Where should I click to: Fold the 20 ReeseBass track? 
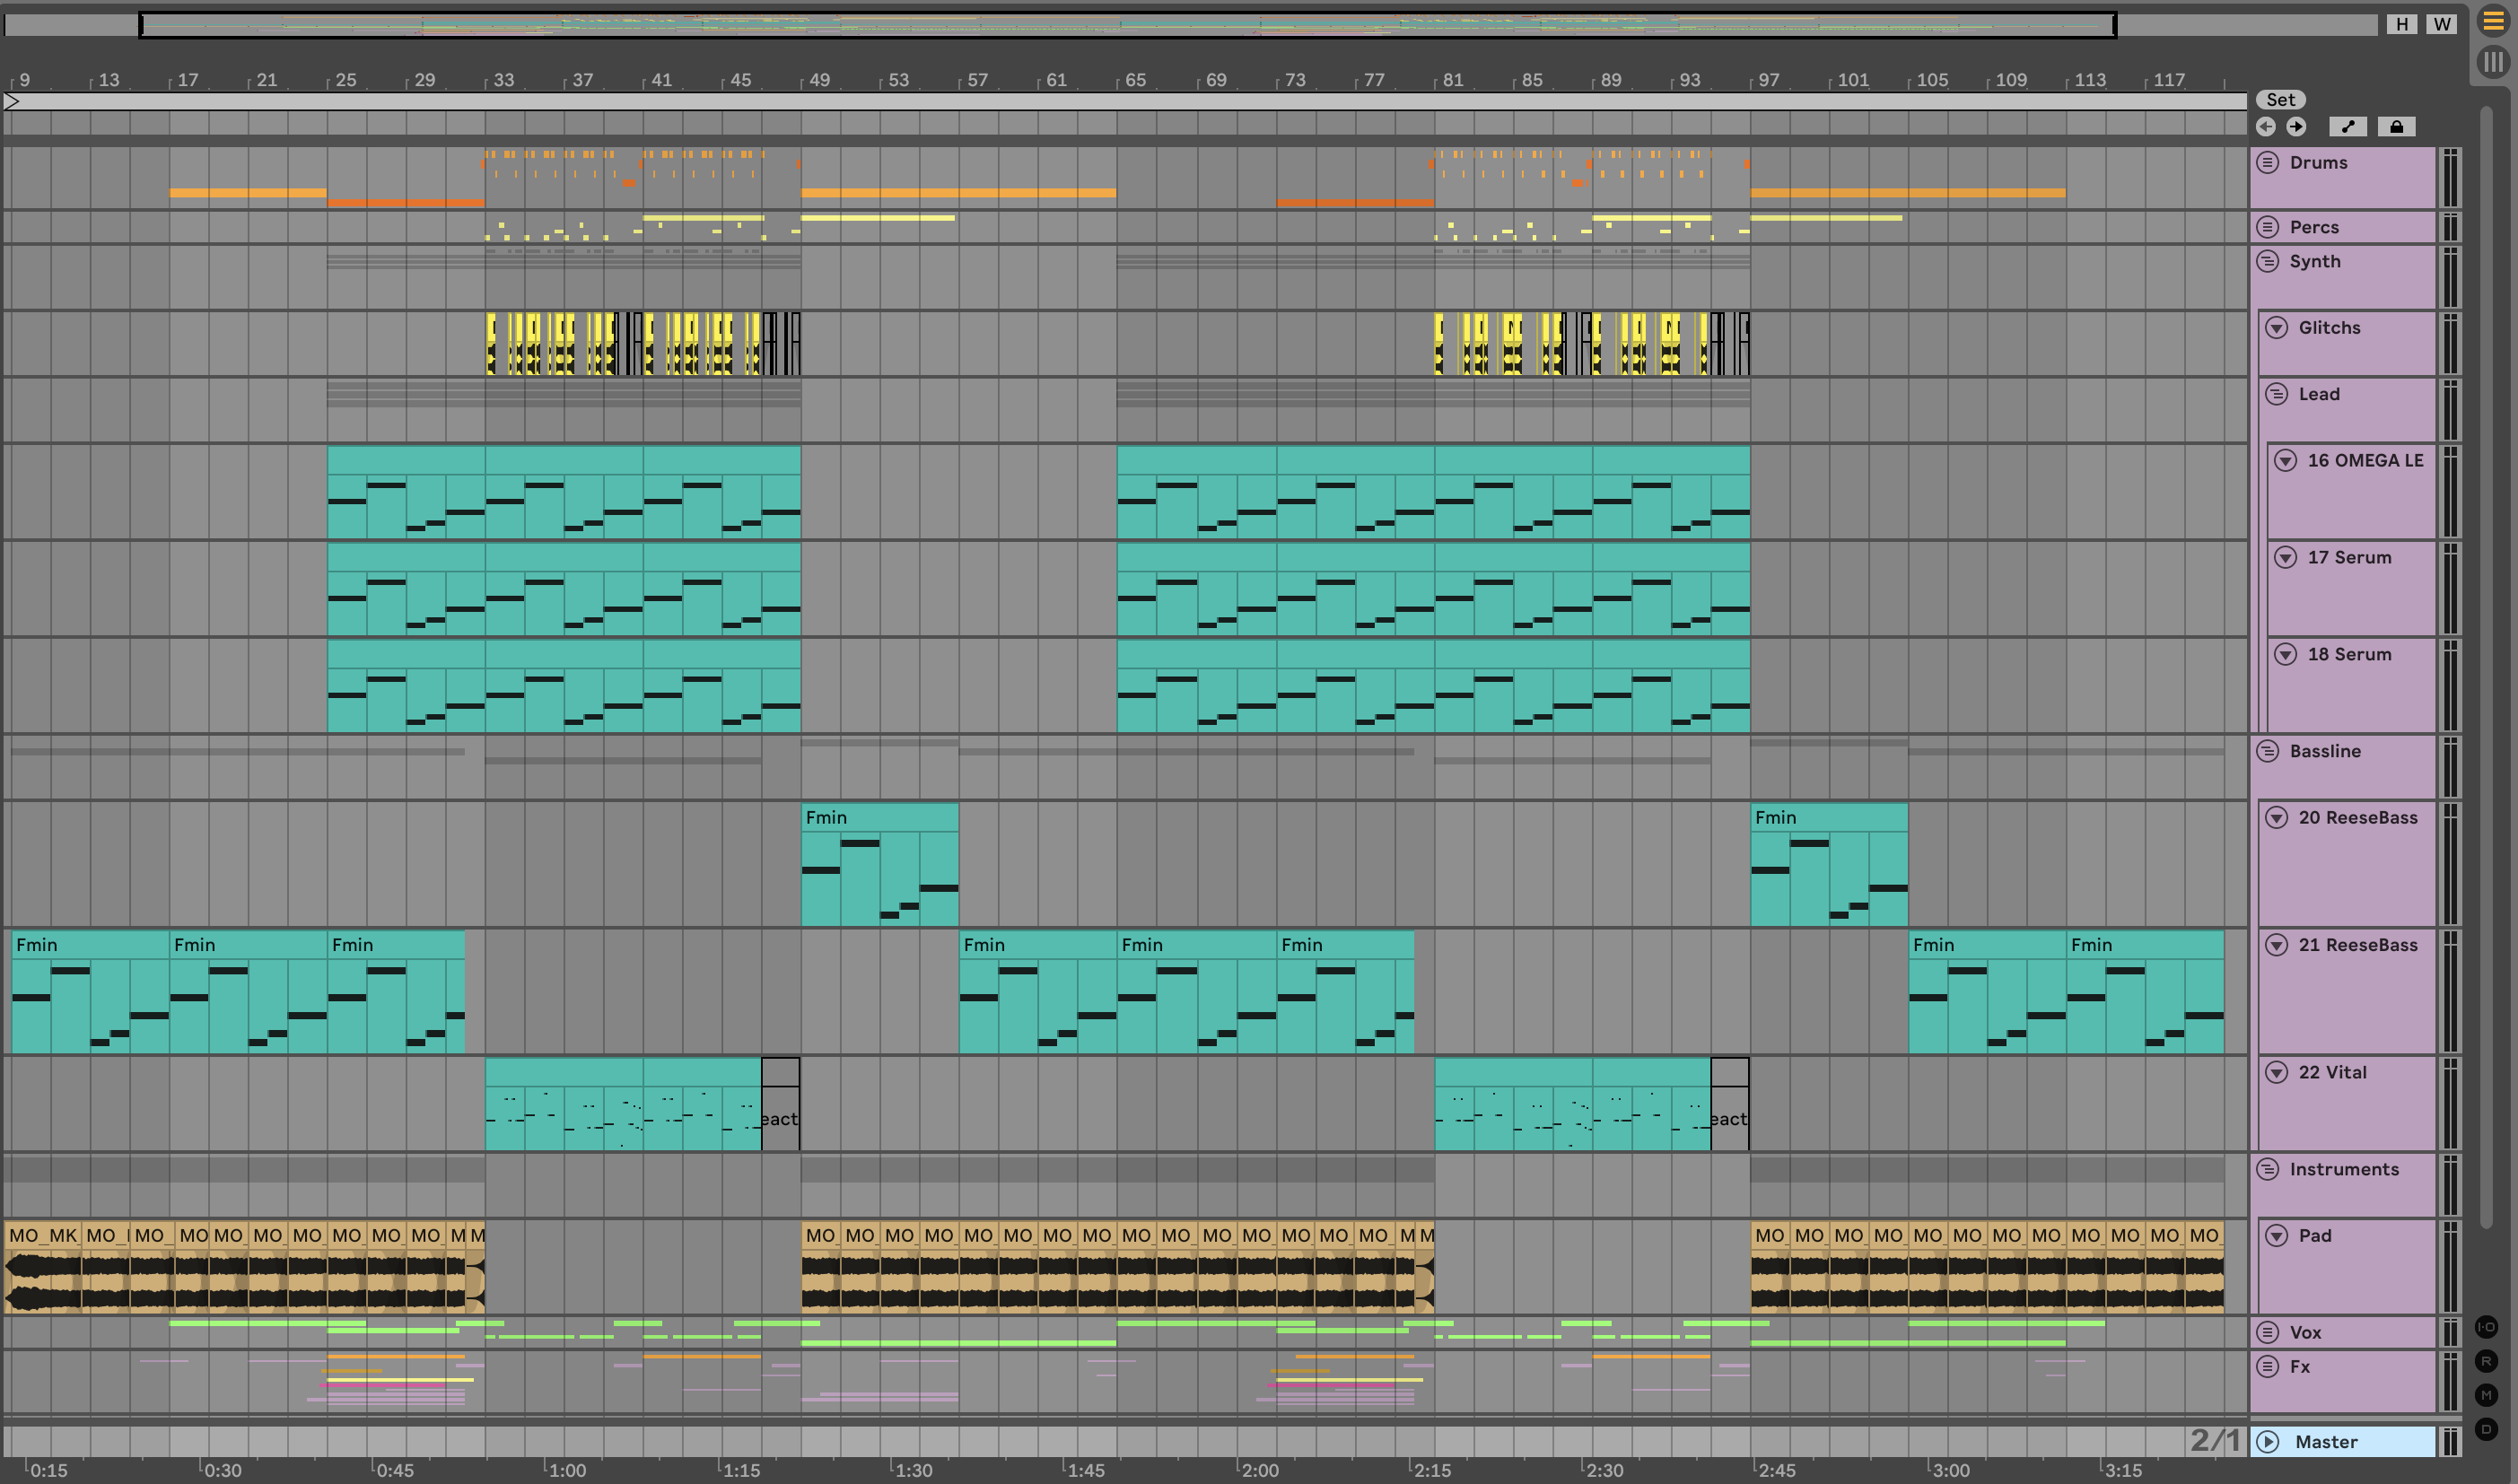click(2277, 818)
